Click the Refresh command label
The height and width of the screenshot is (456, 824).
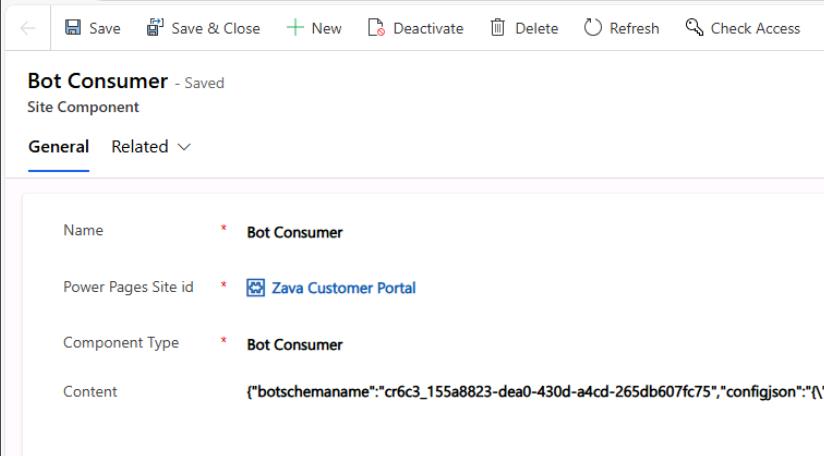point(634,28)
